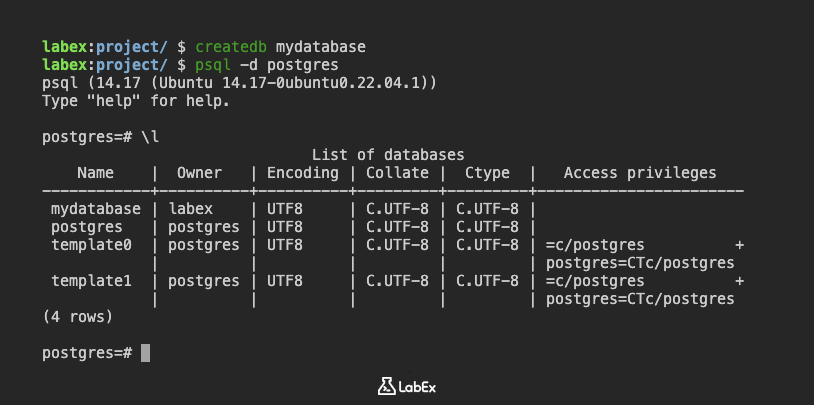
Task: Click the template1 database name
Action: click(x=92, y=281)
